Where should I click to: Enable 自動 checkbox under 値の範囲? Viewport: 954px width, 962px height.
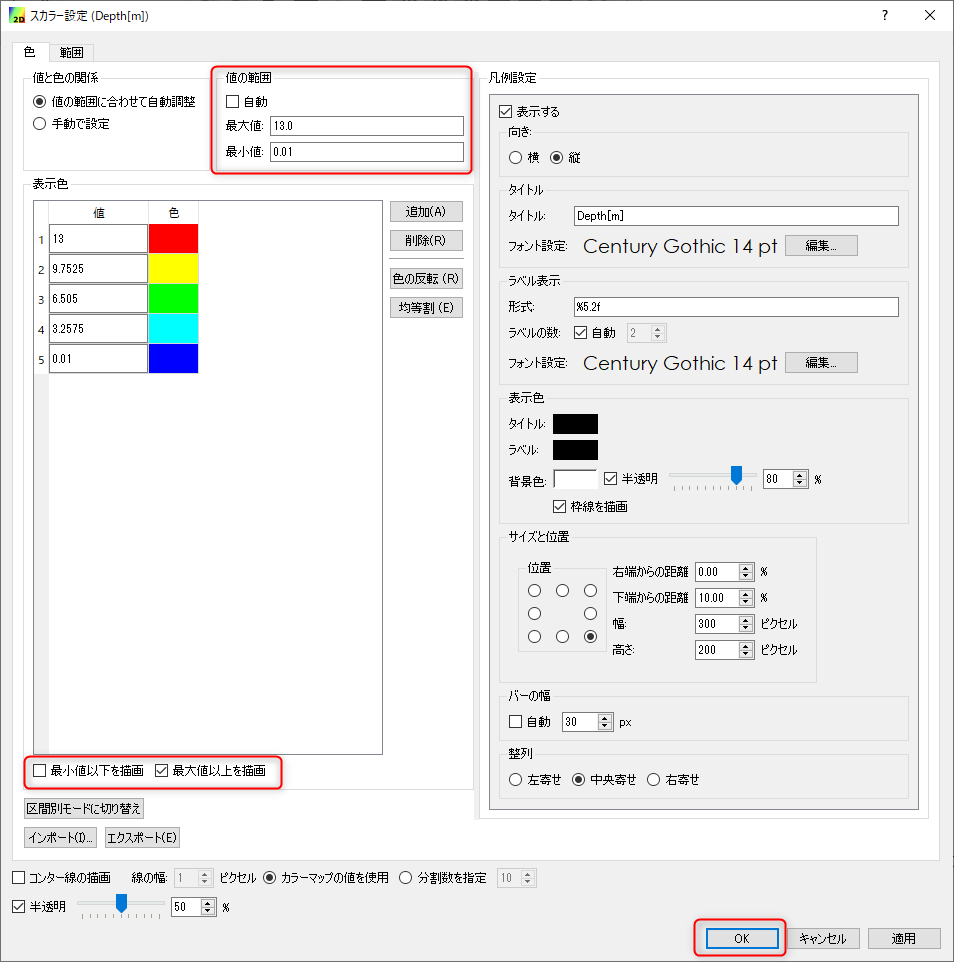click(233, 102)
